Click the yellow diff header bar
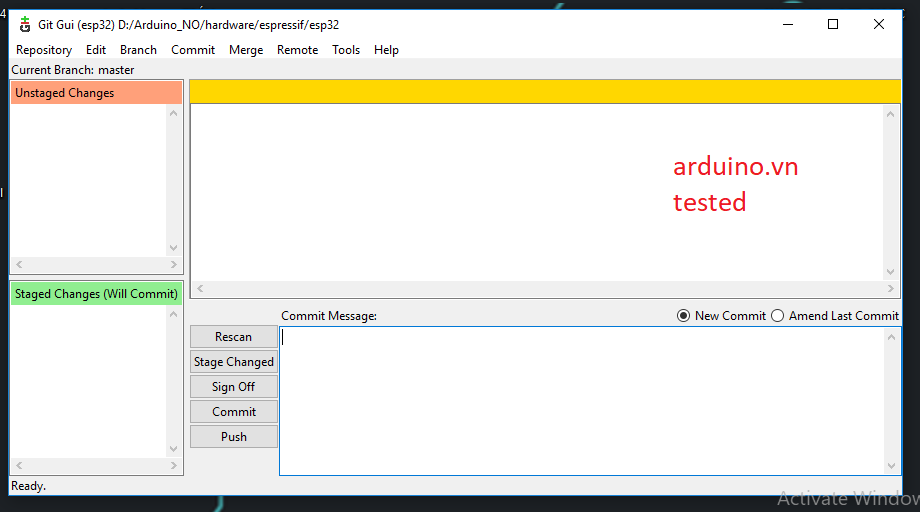This screenshot has width=920, height=512. pos(545,91)
